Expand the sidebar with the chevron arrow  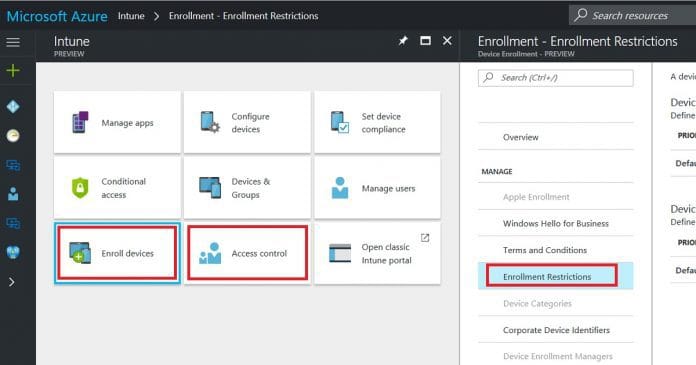[x=12, y=282]
